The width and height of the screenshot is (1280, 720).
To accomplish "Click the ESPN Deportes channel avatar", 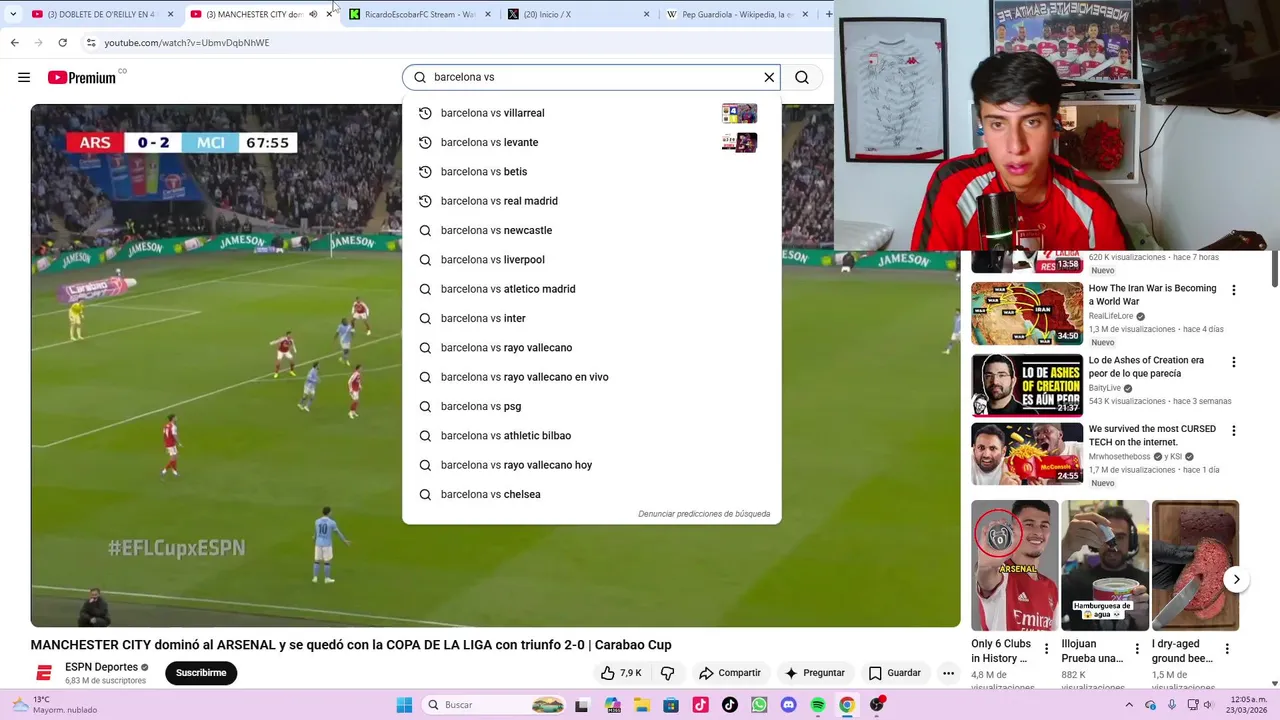I will point(44,673).
